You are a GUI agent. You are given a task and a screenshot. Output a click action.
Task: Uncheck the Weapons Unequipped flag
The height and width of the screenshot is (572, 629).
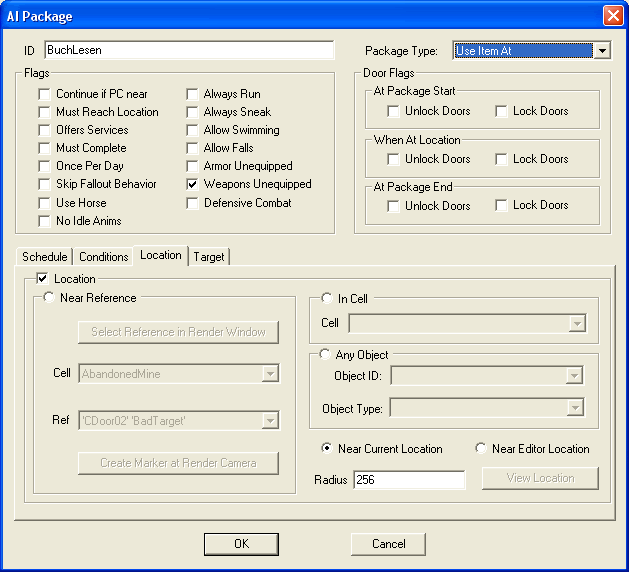tap(194, 184)
